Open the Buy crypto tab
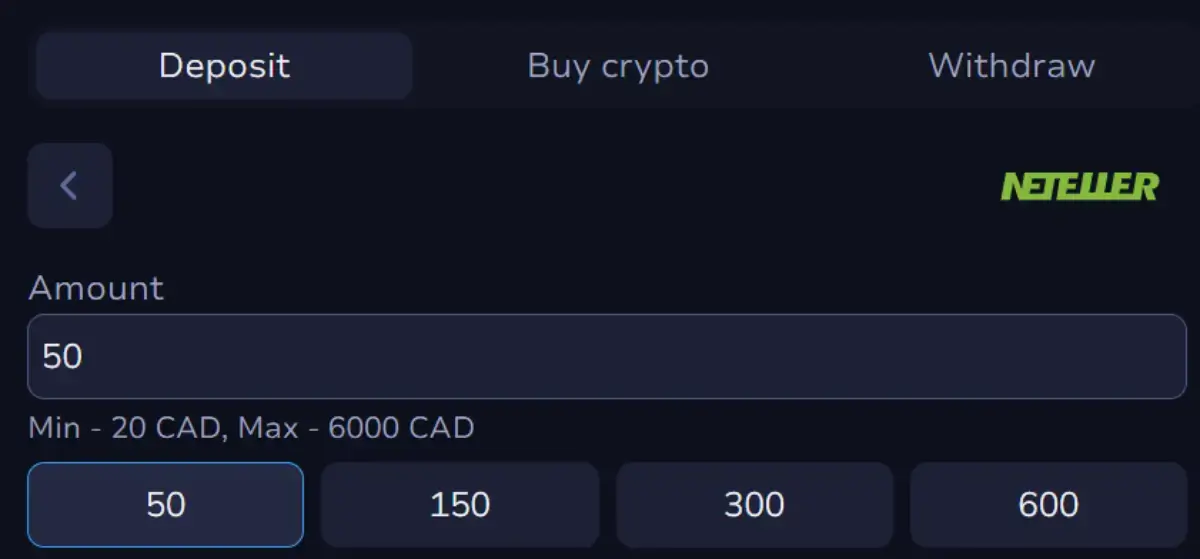Screen dimensions: 1200x559 (618, 66)
